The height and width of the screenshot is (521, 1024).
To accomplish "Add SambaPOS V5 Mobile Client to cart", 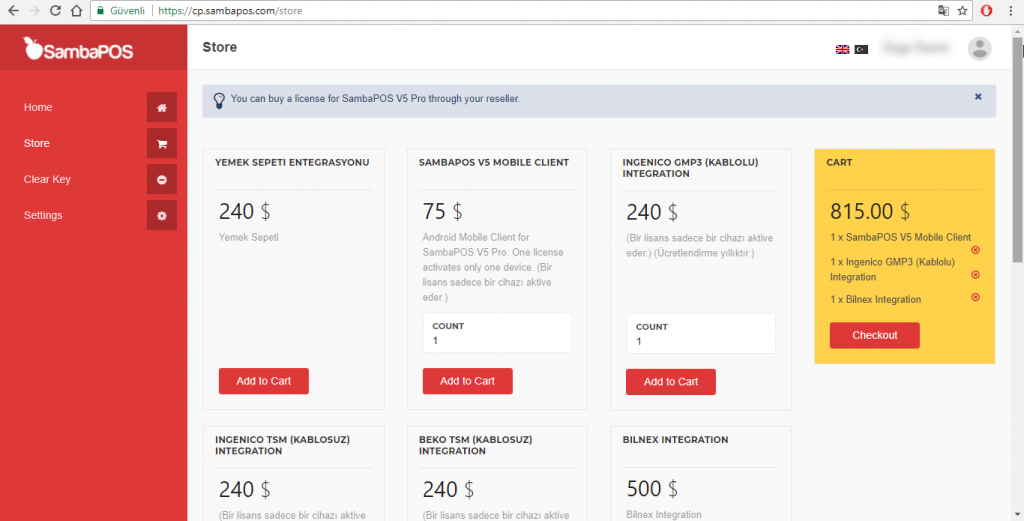I will coord(467,381).
